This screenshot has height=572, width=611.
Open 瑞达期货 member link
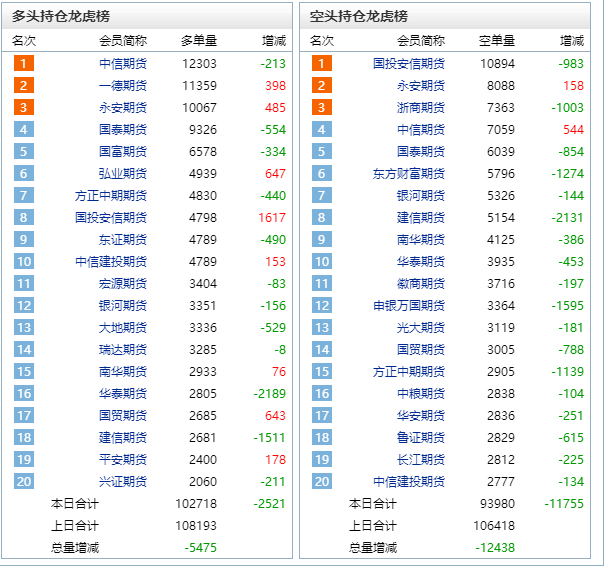point(123,350)
